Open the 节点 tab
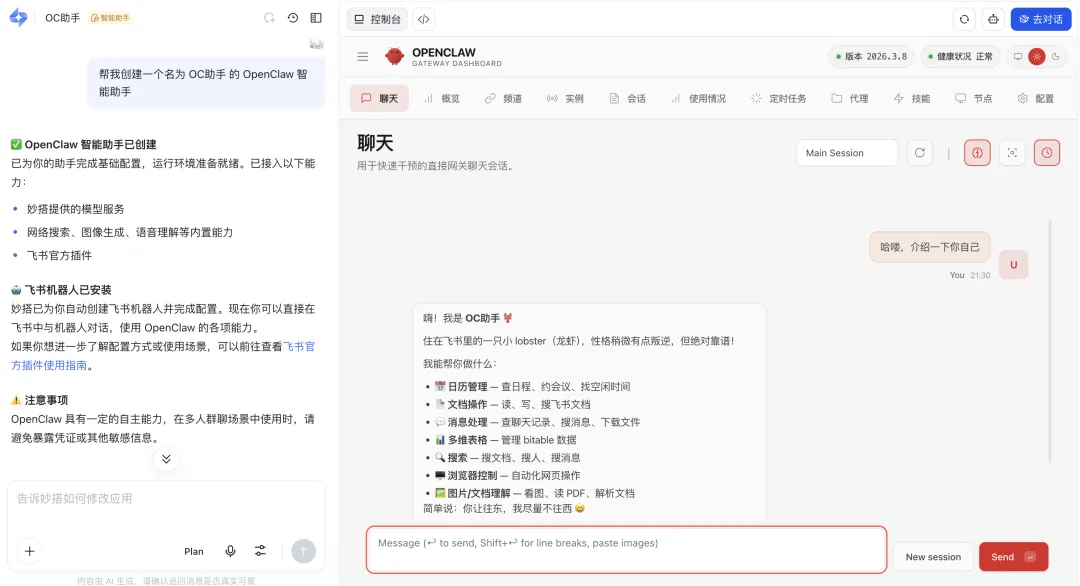 point(974,98)
